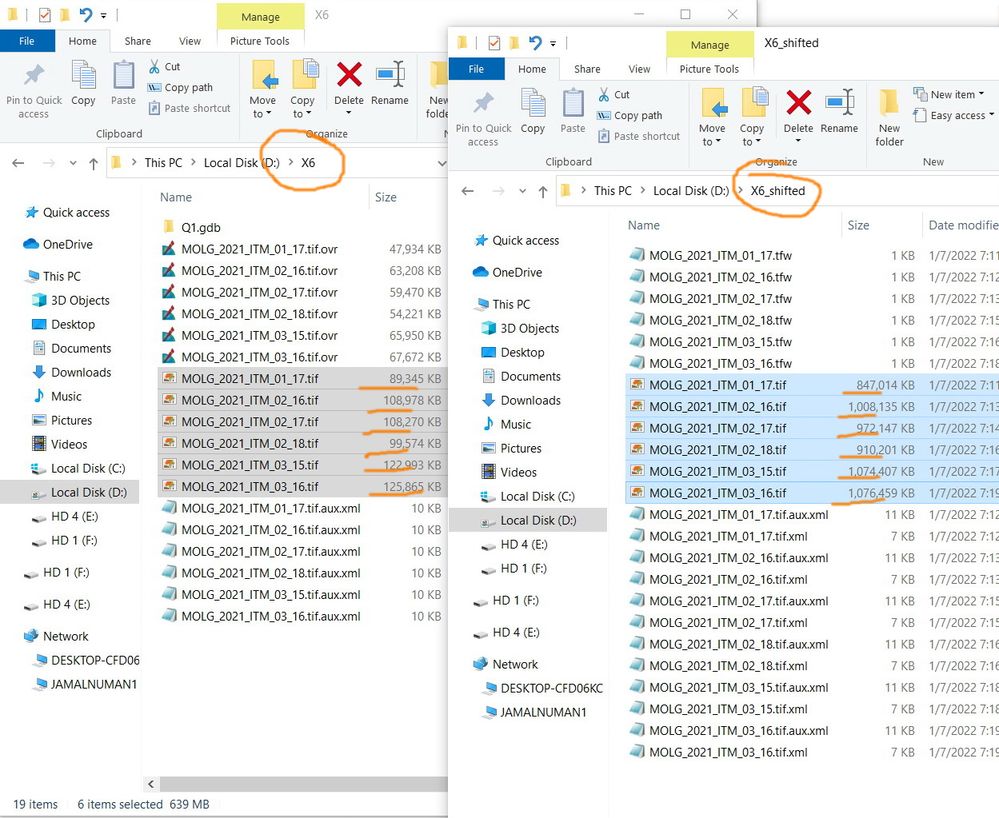Click back arrow in X6 window

point(18,163)
